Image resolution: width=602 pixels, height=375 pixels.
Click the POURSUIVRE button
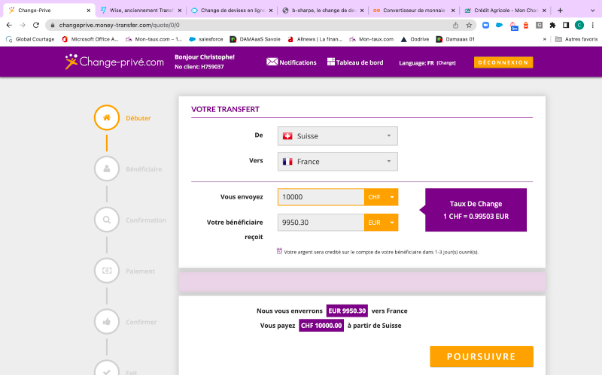tap(481, 357)
